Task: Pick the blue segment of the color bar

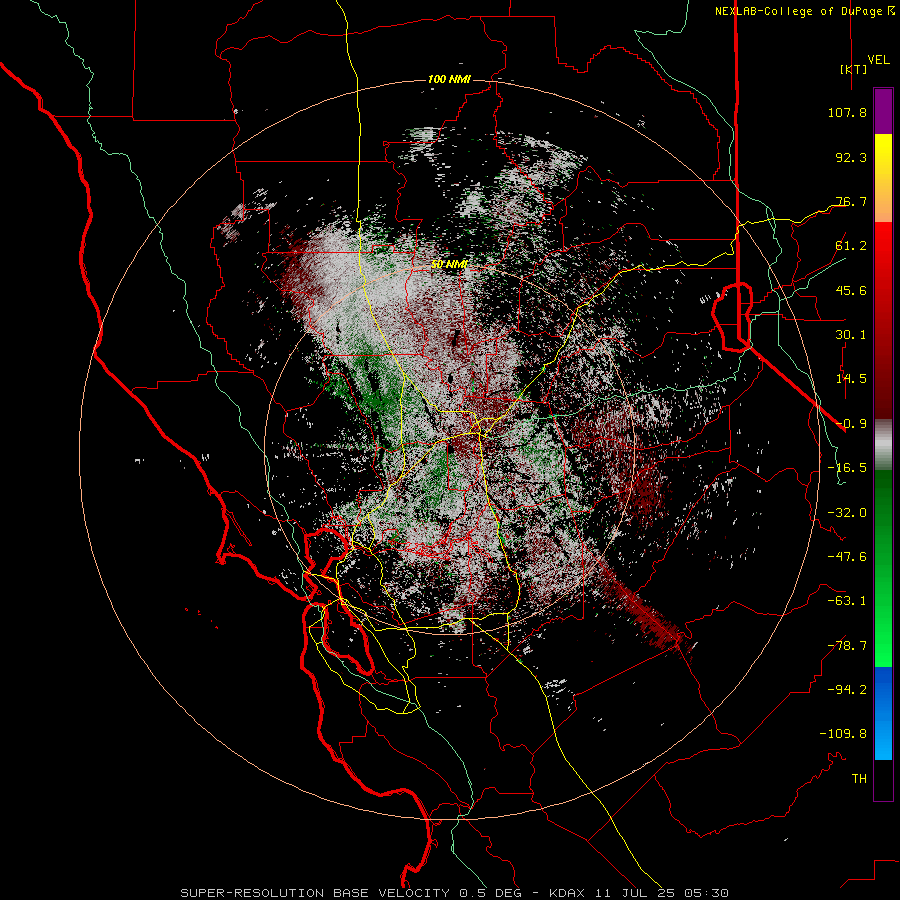Action: click(883, 713)
